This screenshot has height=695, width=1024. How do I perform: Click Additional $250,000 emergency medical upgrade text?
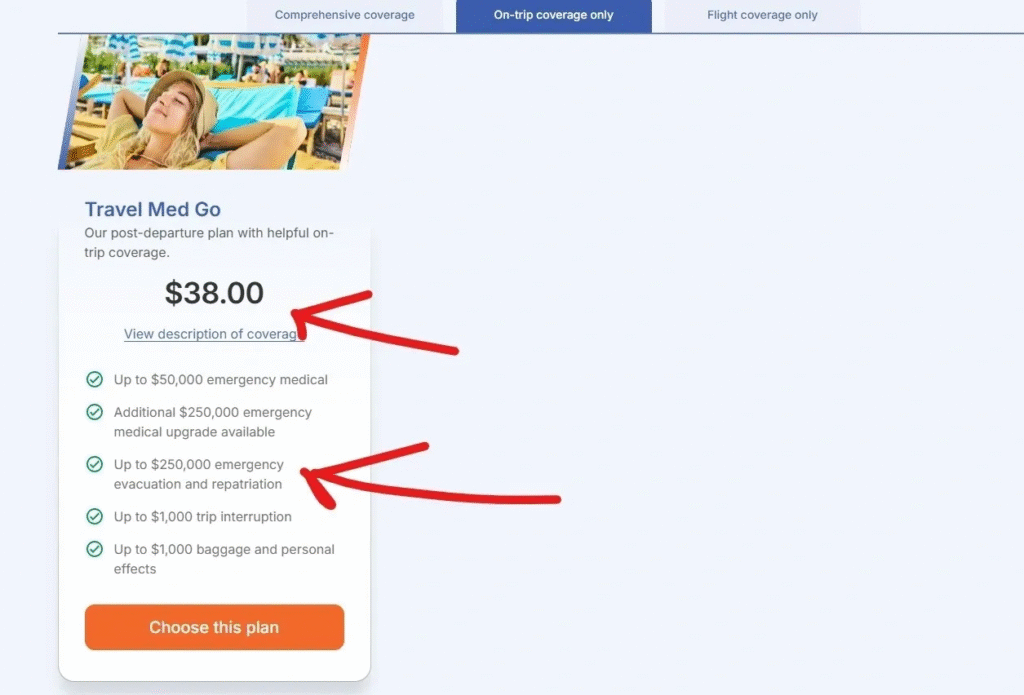click(x=213, y=422)
